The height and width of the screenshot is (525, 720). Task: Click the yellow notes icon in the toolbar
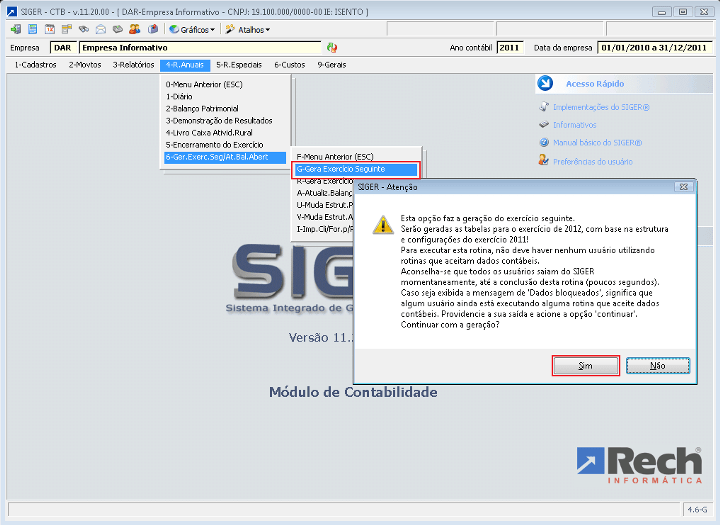click(x=67, y=29)
